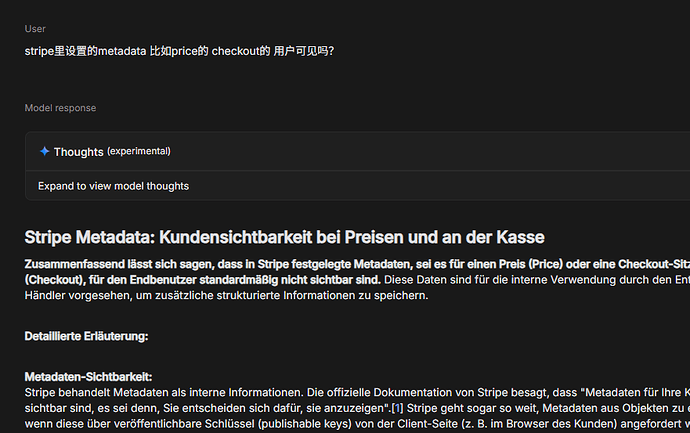Image resolution: width=690 pixels, height=433 pixels.
Task: Click the (experimental) tag next to Thoughts
Action: point(139,151)
